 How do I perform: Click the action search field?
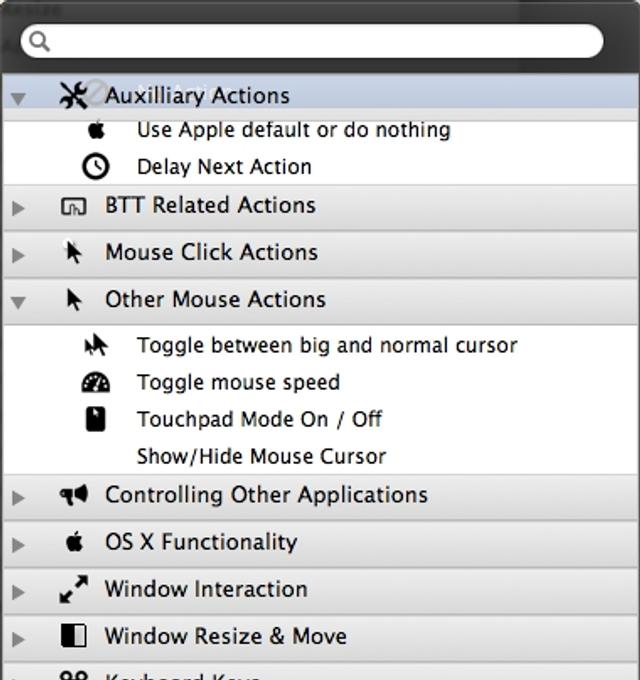pos(320,41)
